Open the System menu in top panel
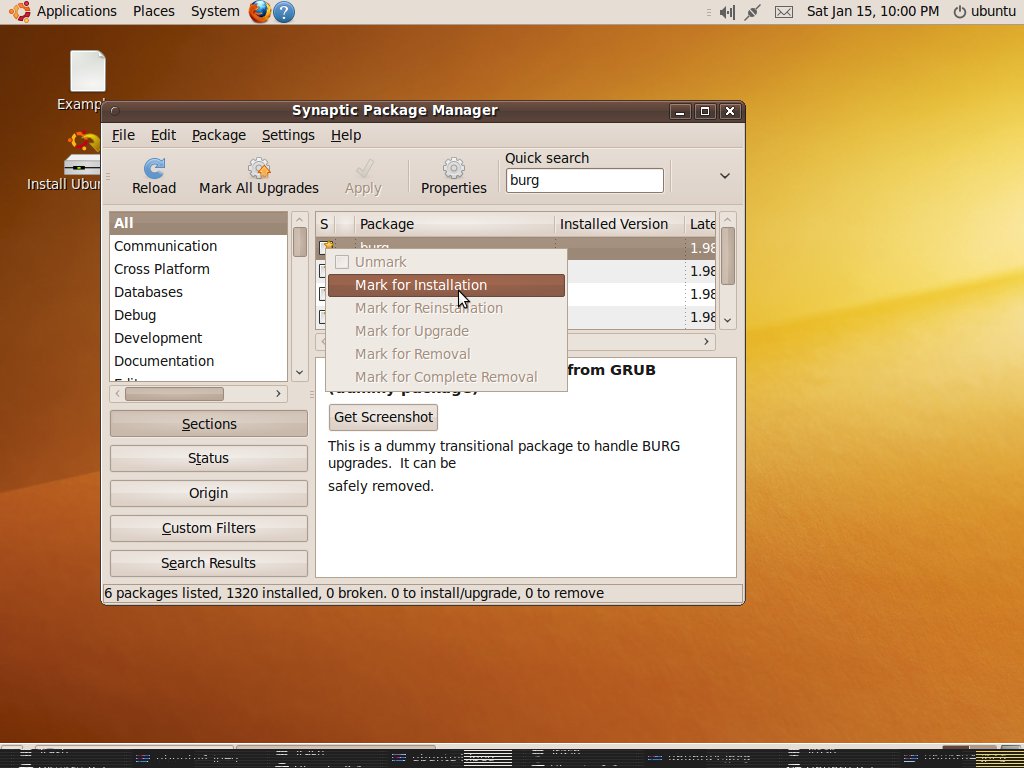This screenshot has height=768, width=1024. click(x=215, y=12)
